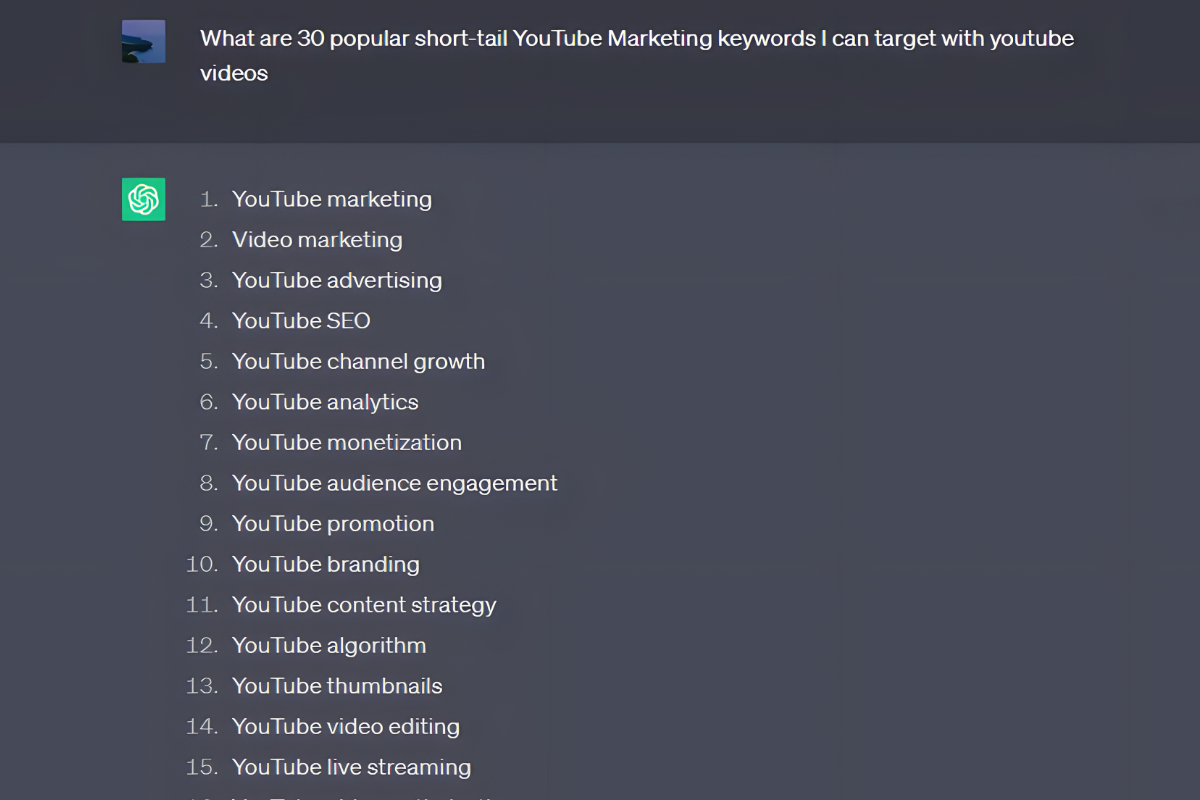Click 'YouTube audience engagement' list item
This screenshot has height=800, width=1200.
pyautogui.click(x=394, y=483)
